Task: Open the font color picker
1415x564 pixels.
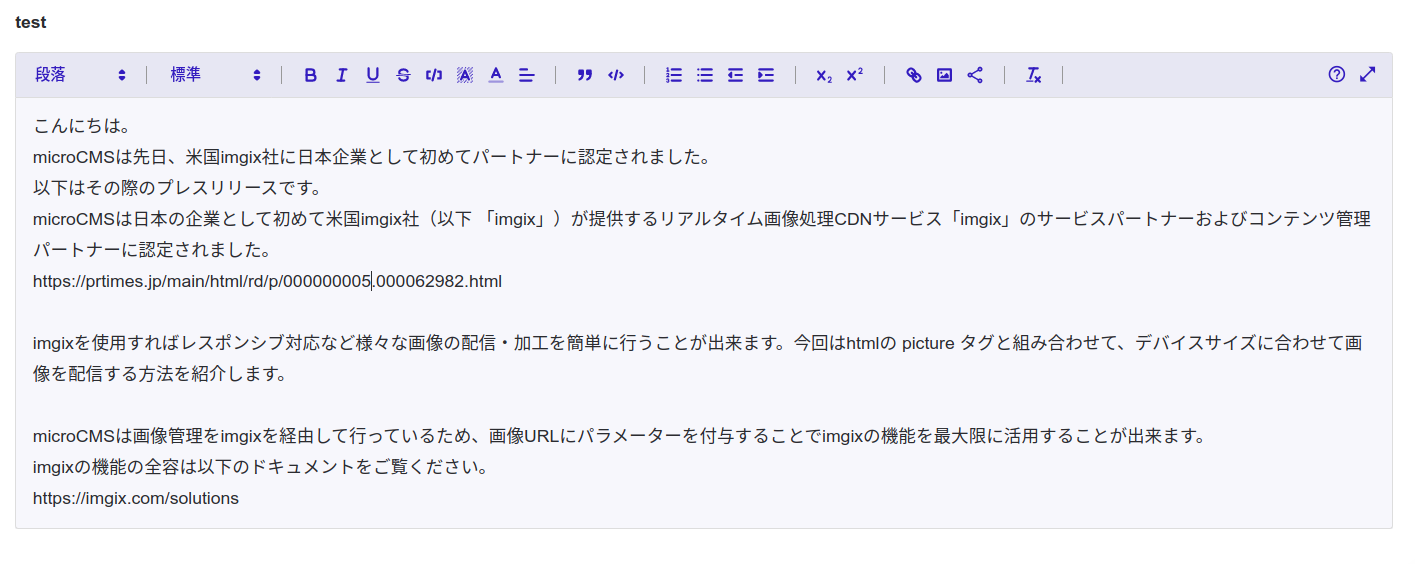Action: [x=496, y=75]
